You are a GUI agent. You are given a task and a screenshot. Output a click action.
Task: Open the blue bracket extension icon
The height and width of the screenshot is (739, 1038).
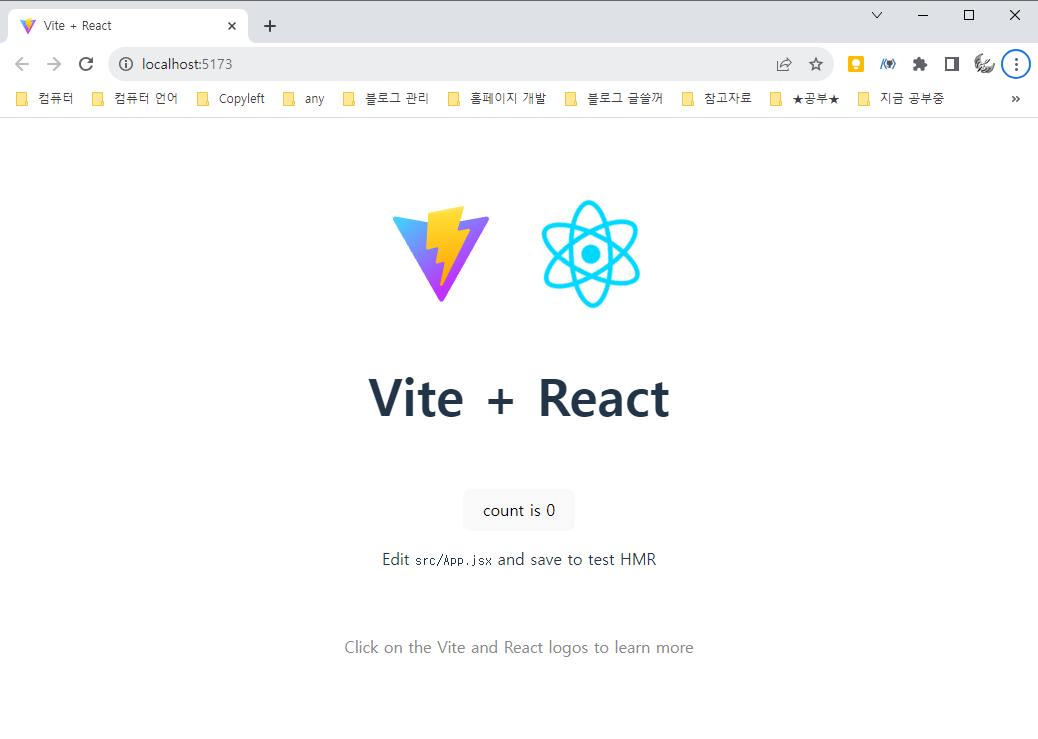(888, 64)
